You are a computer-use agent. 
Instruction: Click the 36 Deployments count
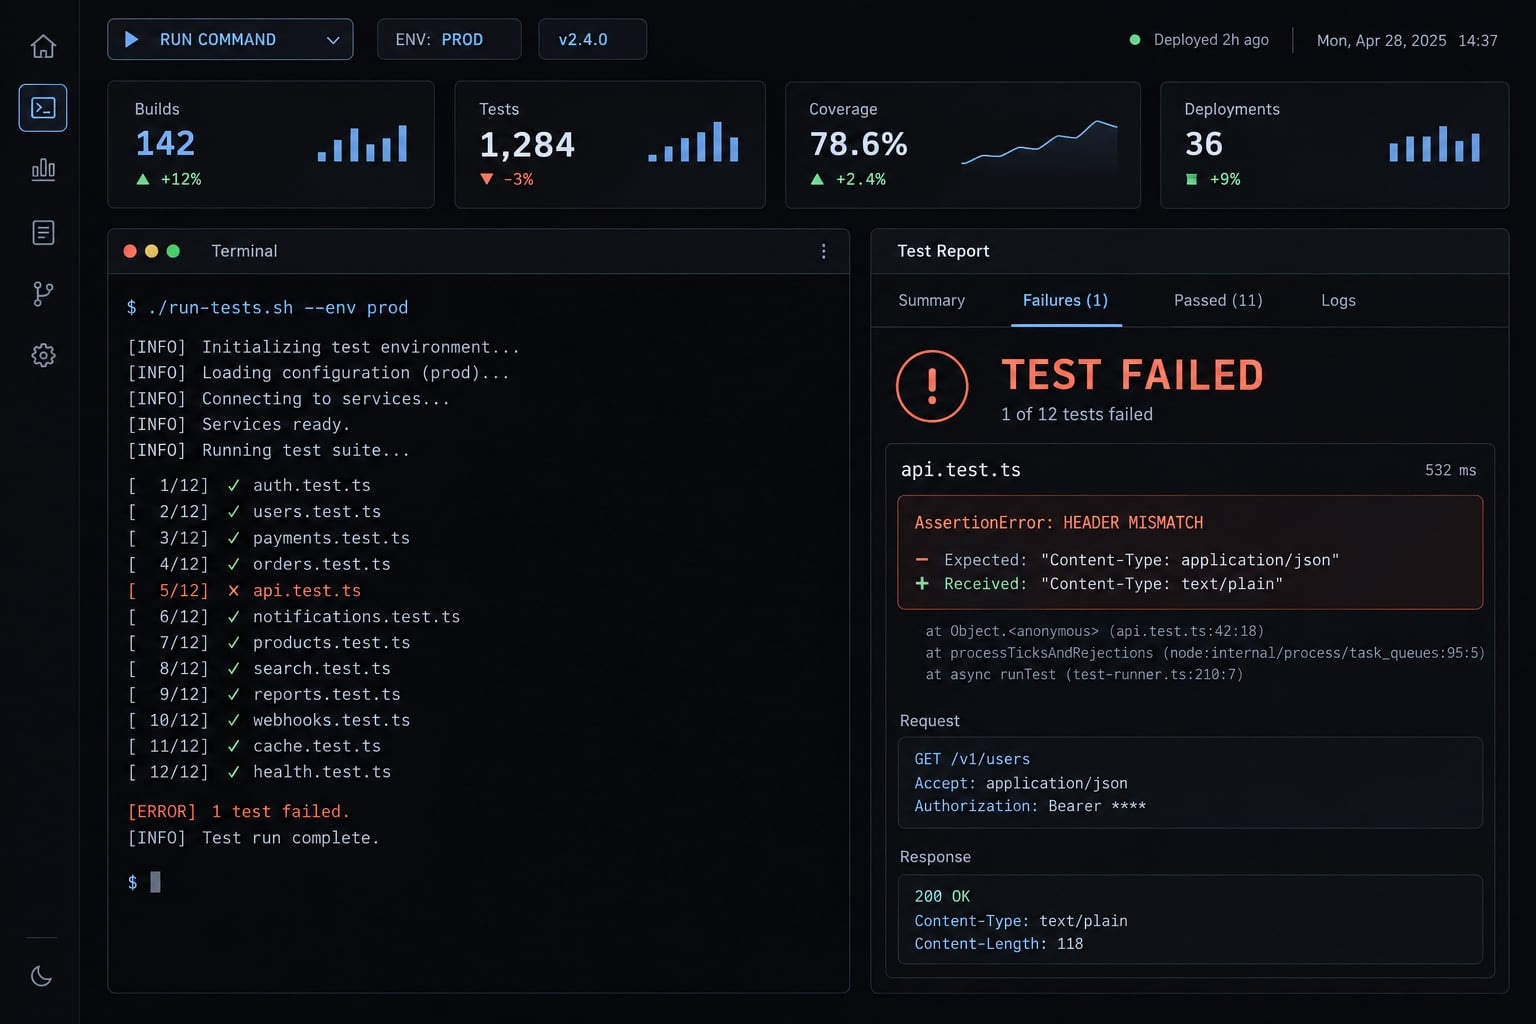[x=1204, y=144]
